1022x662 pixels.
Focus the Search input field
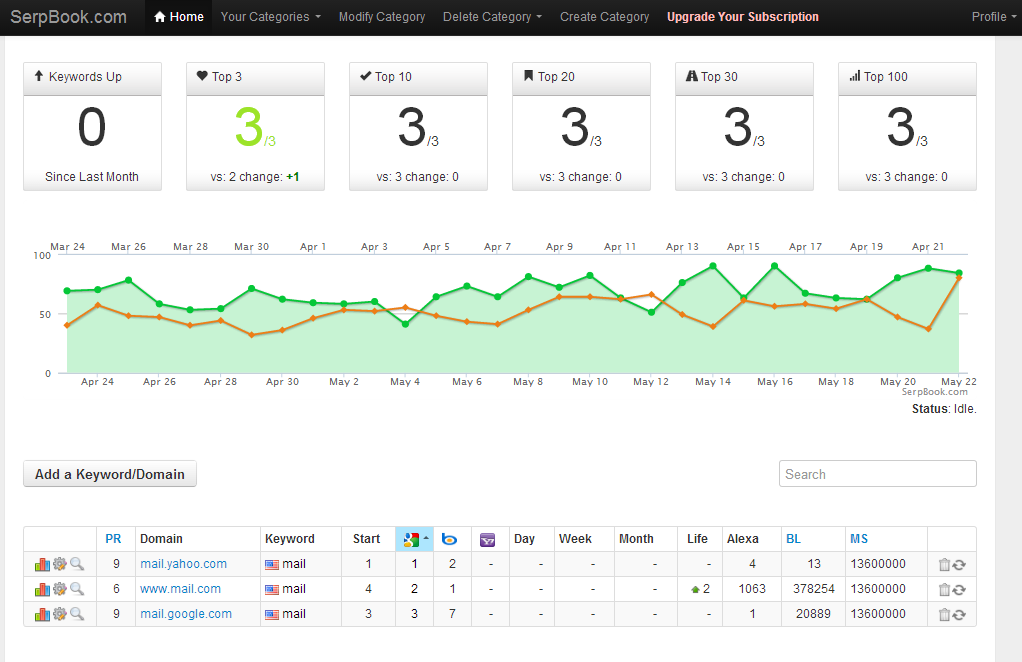click(877, 474)
